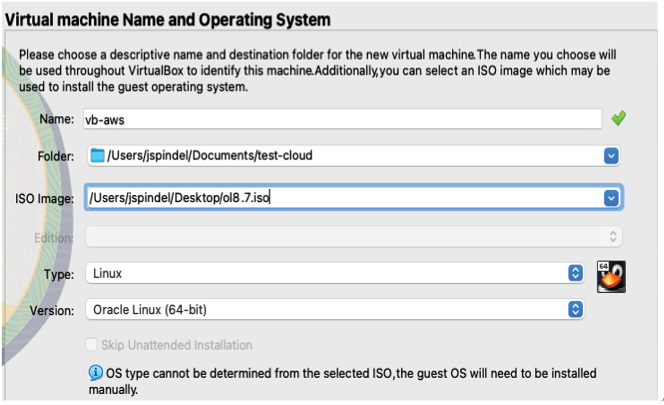Toggle the Skip Unattended Installation checkbox

tap(91, 344)
